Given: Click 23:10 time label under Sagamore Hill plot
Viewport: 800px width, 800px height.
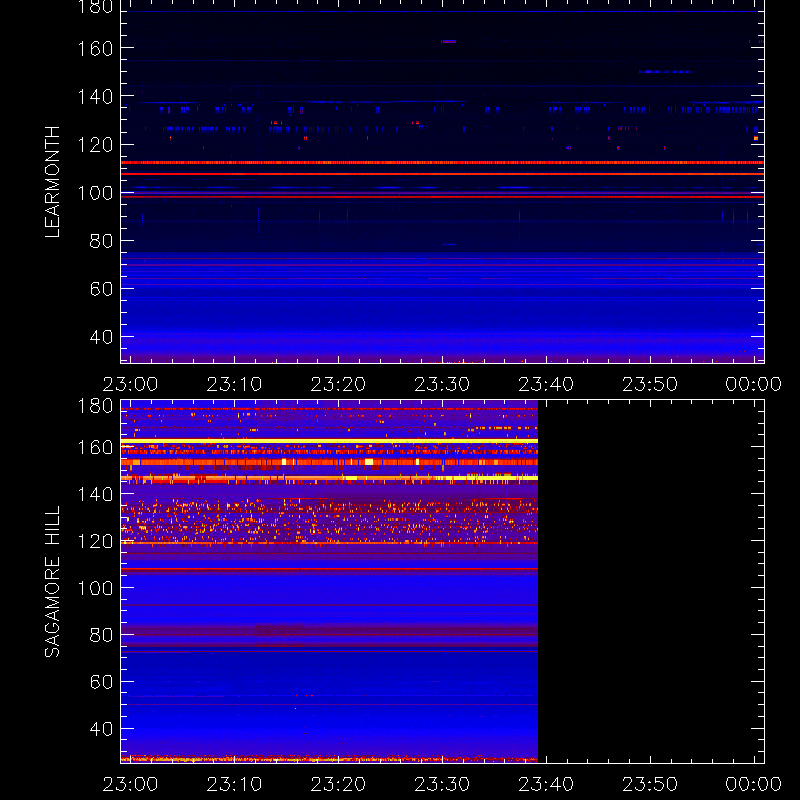Looking at the screenshot, I should 234,784.
